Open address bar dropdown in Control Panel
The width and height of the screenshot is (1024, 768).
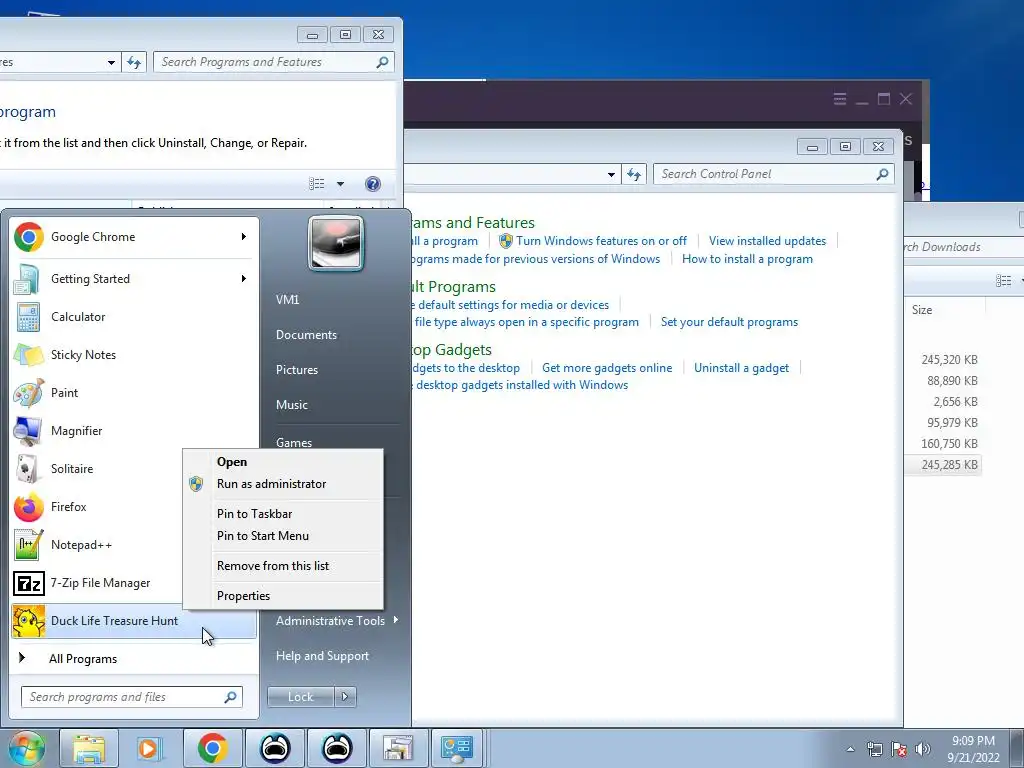[611, 174]
